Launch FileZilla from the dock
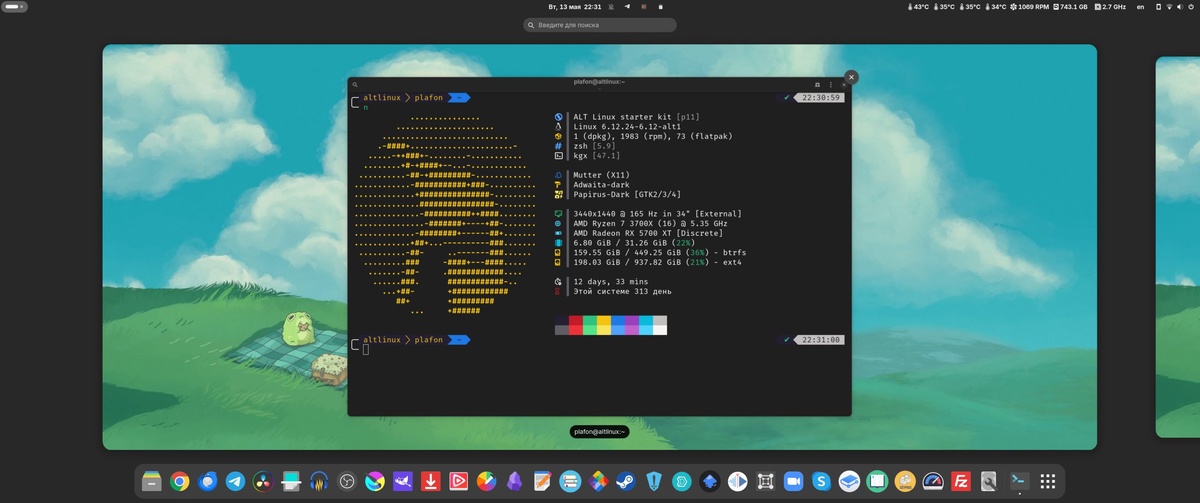1200x503 pixels. point(961,481)
